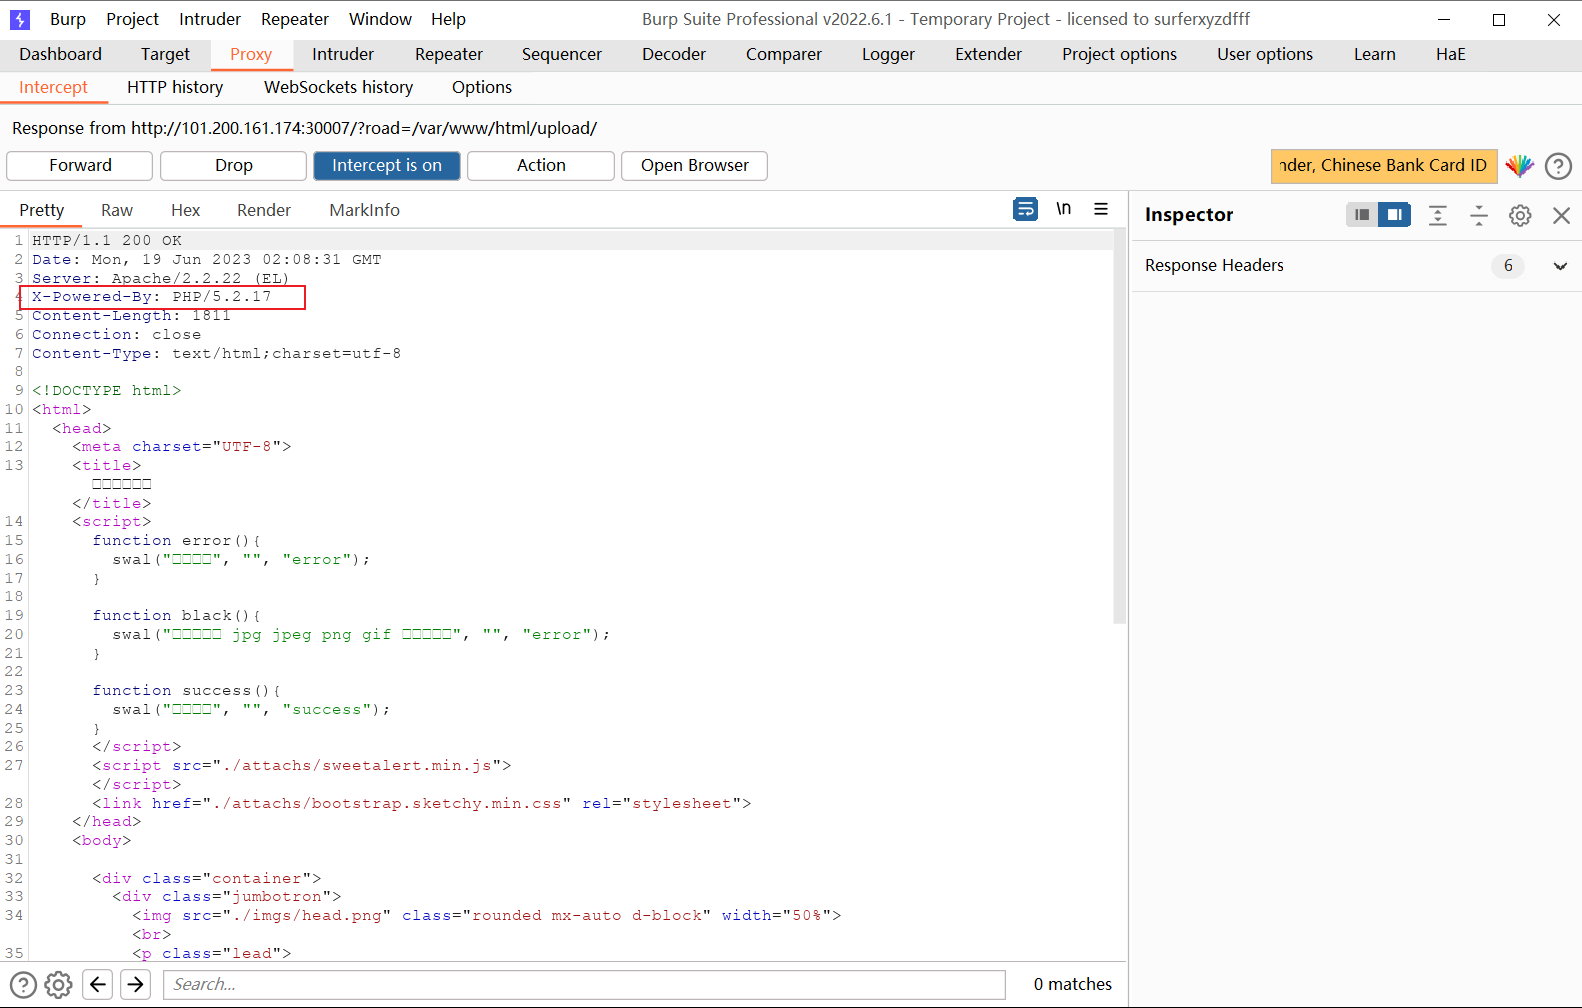This screenshot has height=1008, width=1582.
Task: Click the Server: Apache header line
Action: 160,279
